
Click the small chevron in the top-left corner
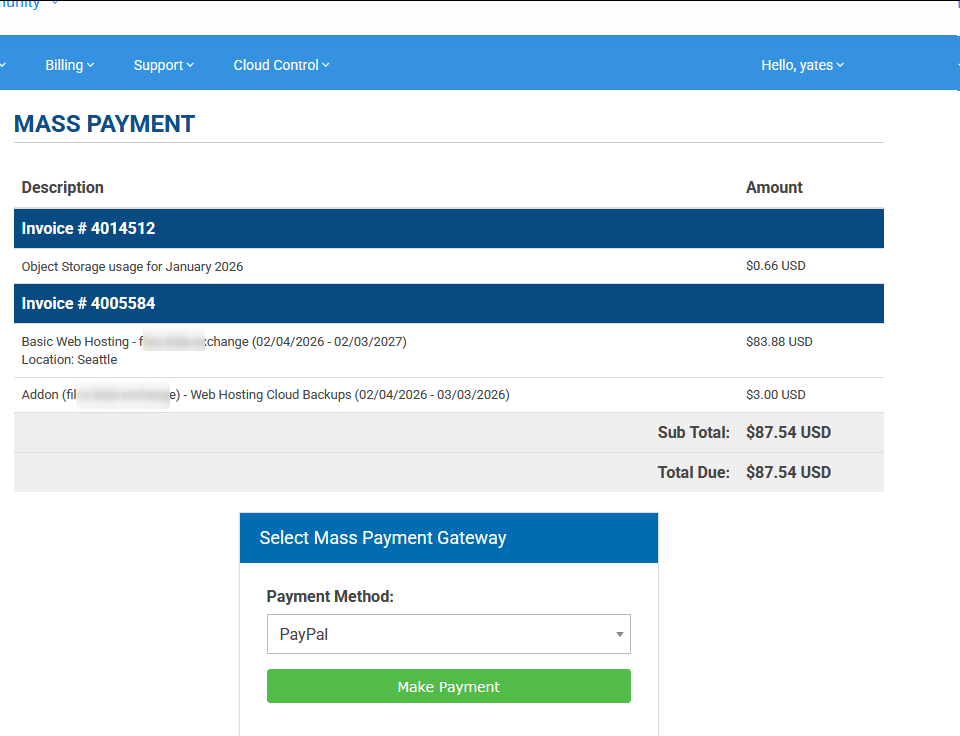coord(55,3)
